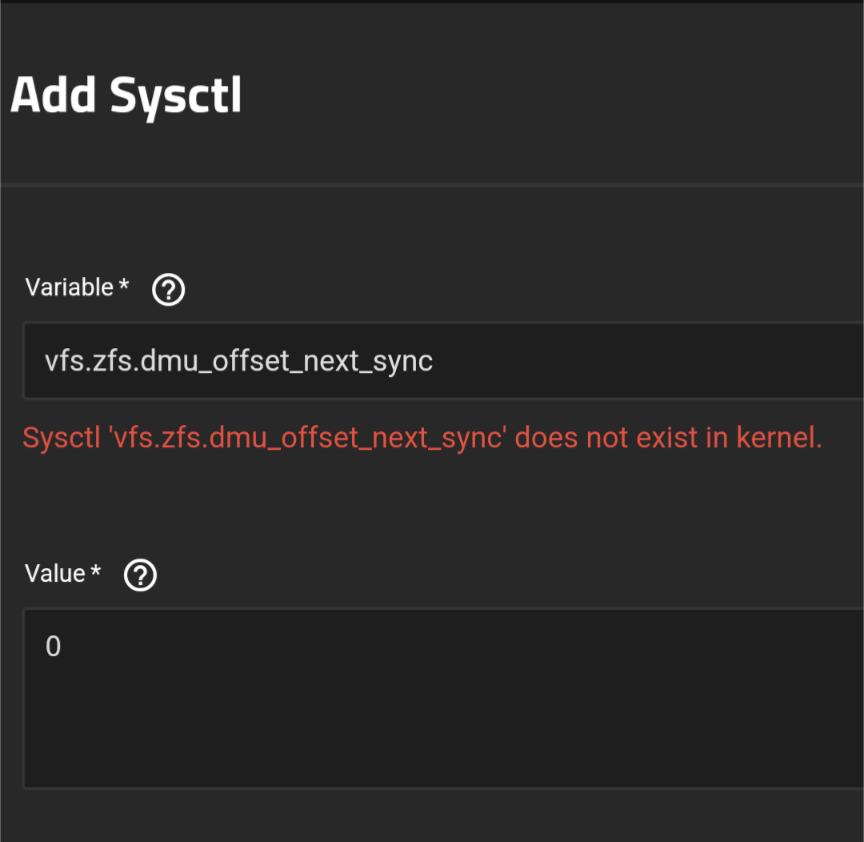Click the required asterisk beside Value
This screenshot has width=864, height=842.
[96, 573]
